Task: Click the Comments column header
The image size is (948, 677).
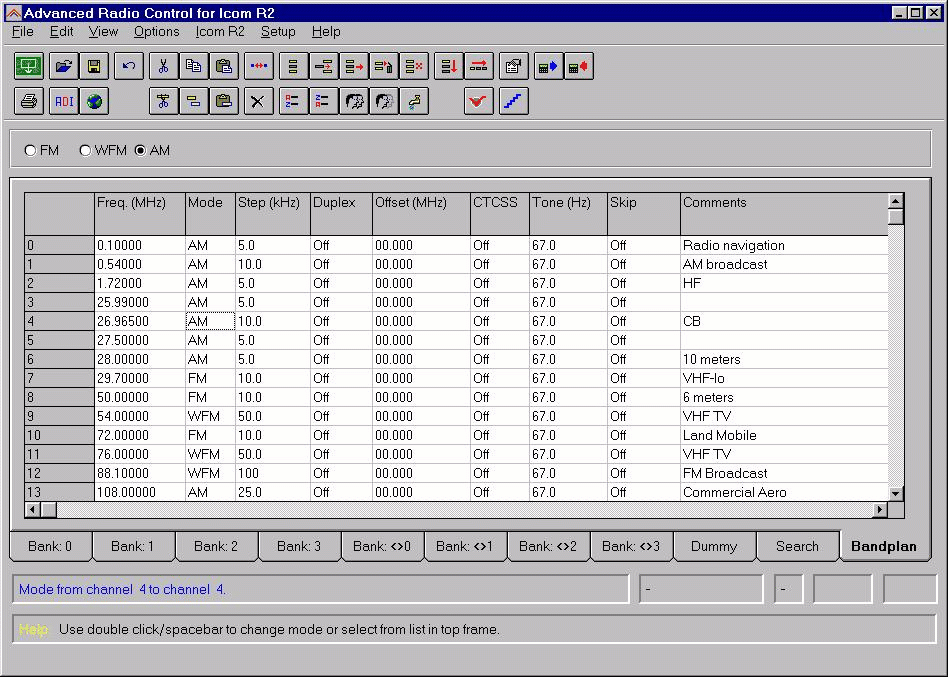Action: click(784, 214)
